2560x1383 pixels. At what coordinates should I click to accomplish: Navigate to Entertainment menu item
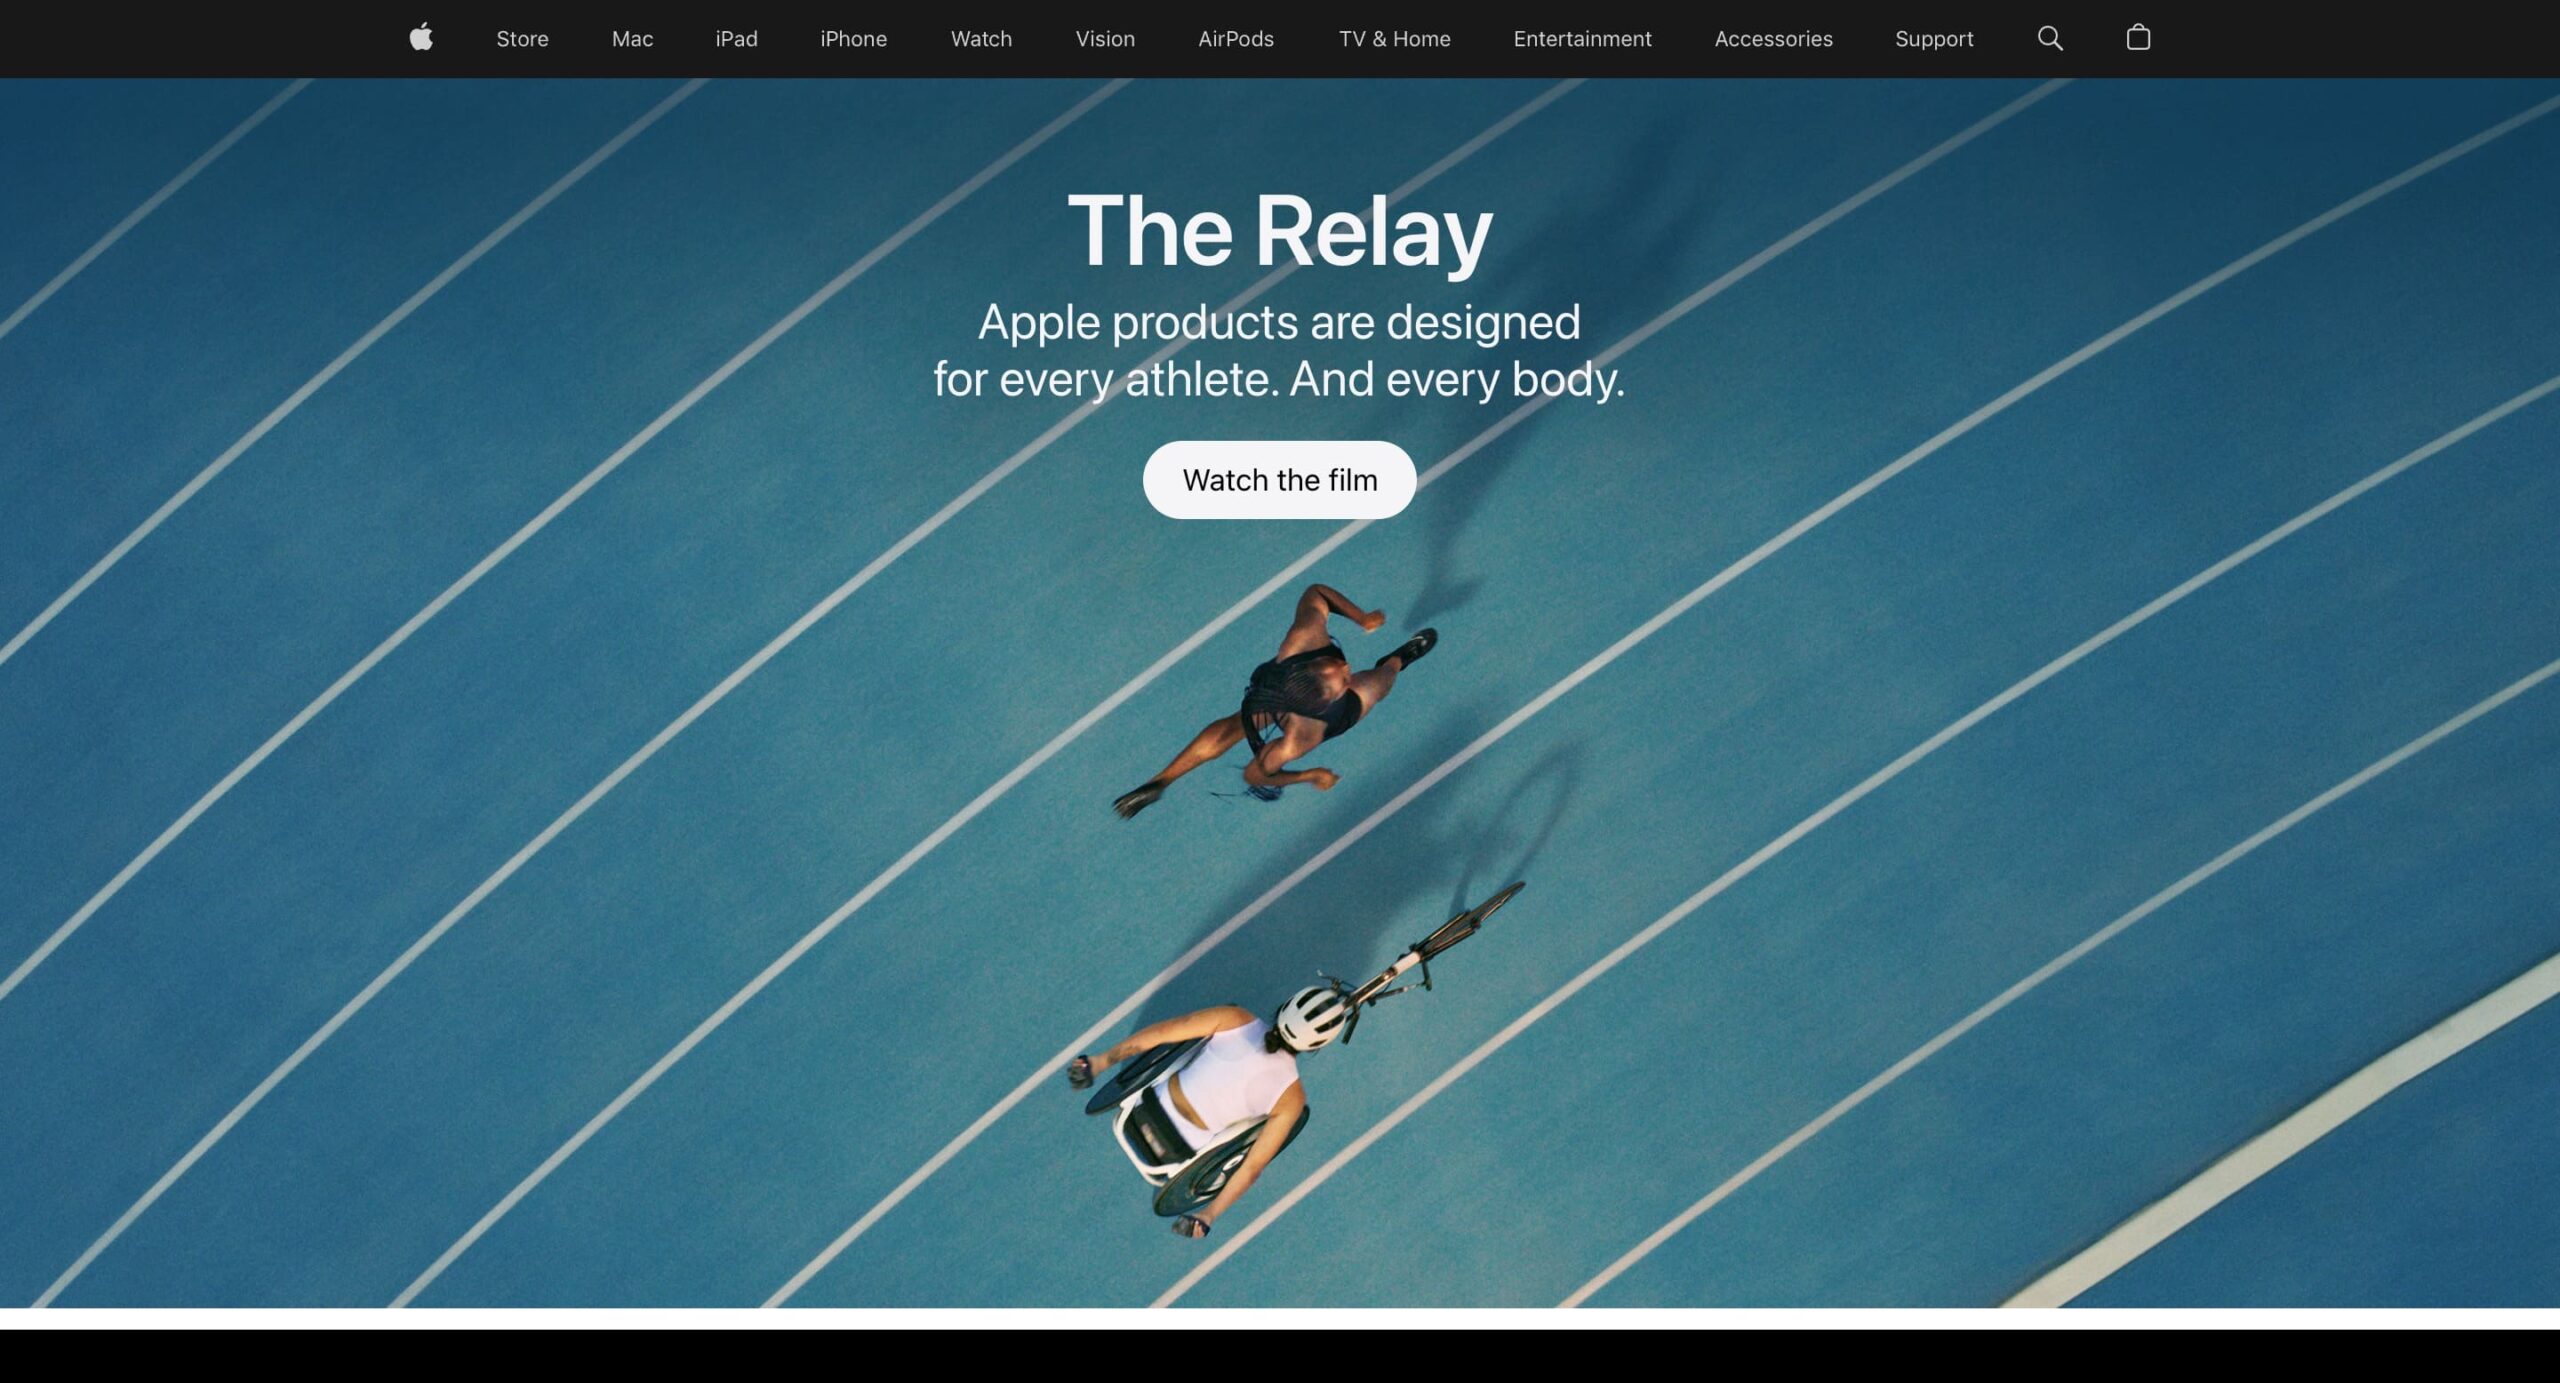1582,37
